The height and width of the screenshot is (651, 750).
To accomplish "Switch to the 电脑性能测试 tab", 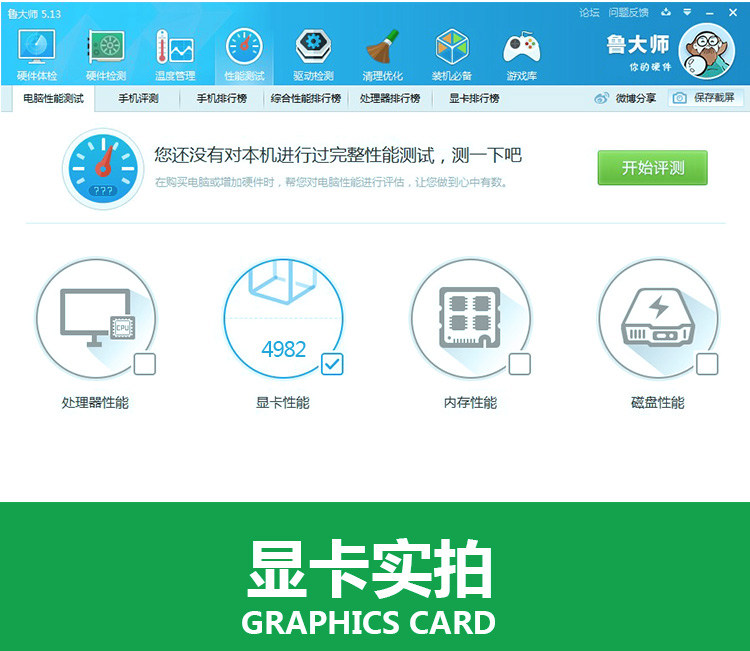I will pos(54,99).
